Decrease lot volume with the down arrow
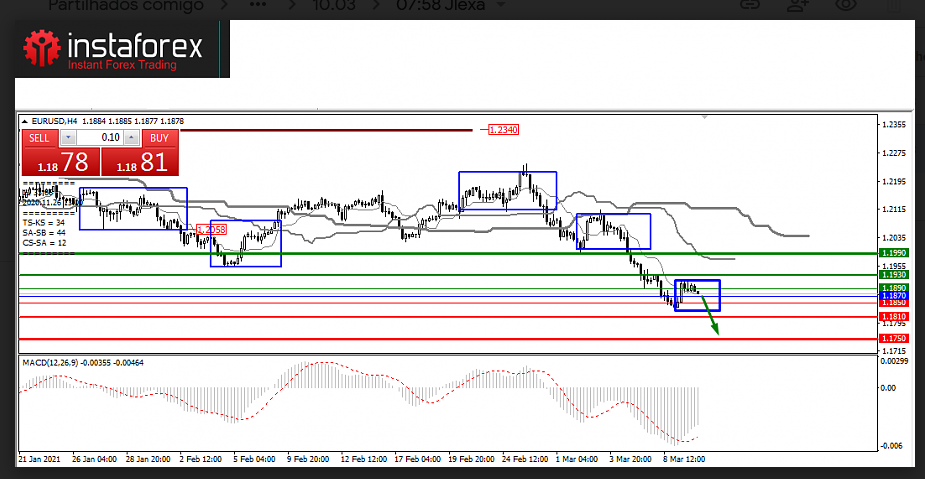 pos(68,137)
